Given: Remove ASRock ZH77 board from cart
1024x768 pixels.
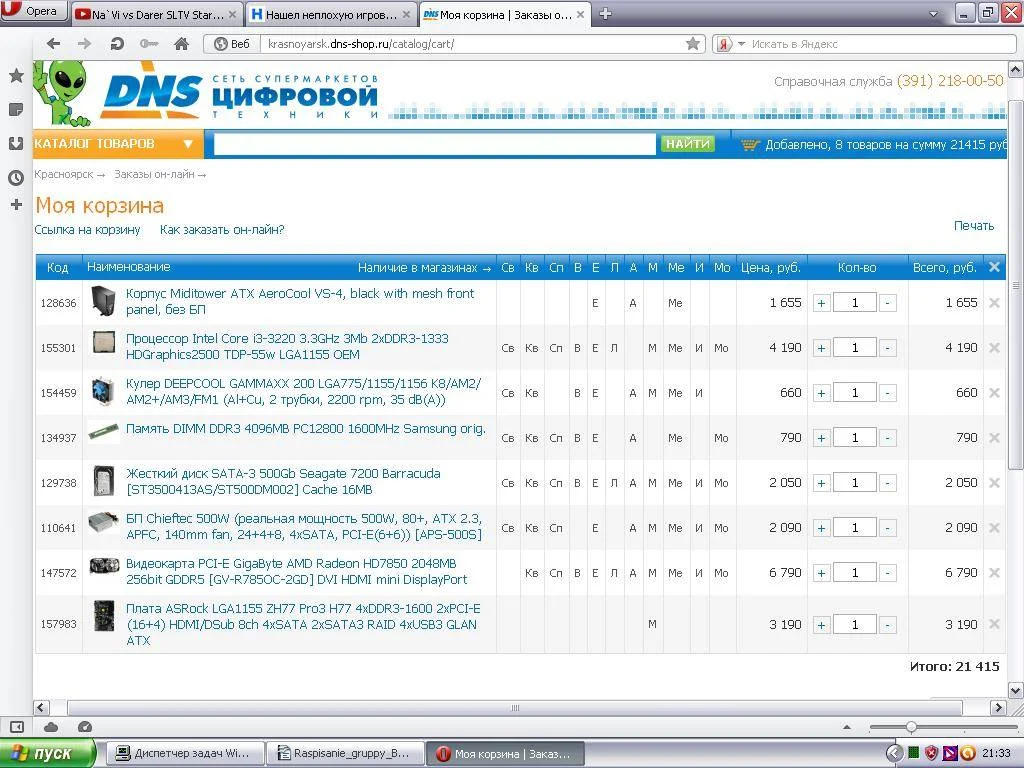Looking at the screenshot, I should 994,624.
